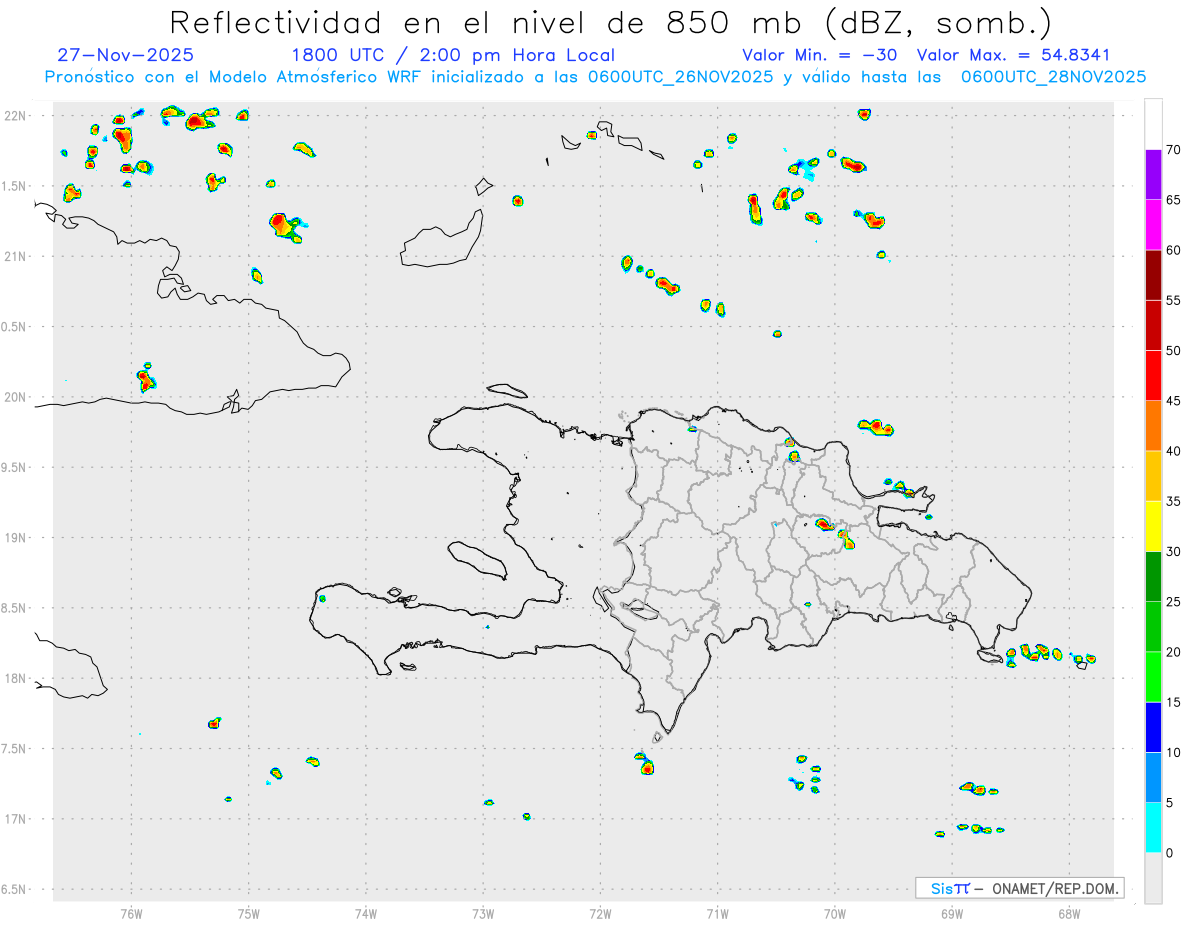Click the grey below-zero segment at the colorbar bottom

tap(1153, 878)
